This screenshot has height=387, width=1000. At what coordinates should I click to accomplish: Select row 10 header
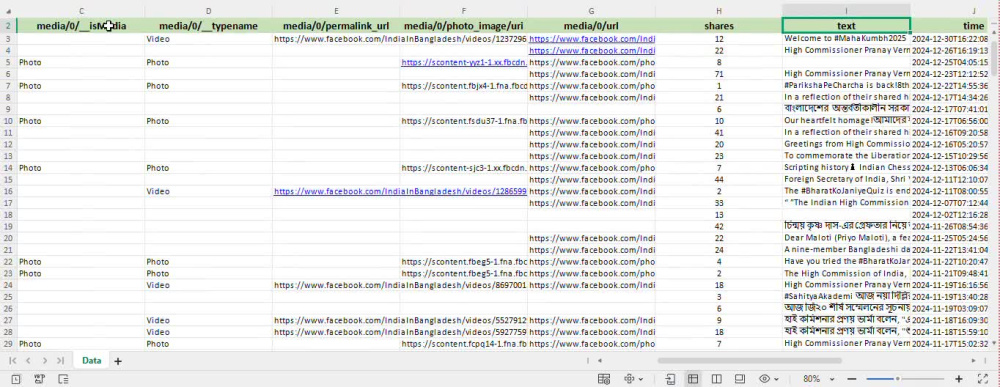[8, 120]
